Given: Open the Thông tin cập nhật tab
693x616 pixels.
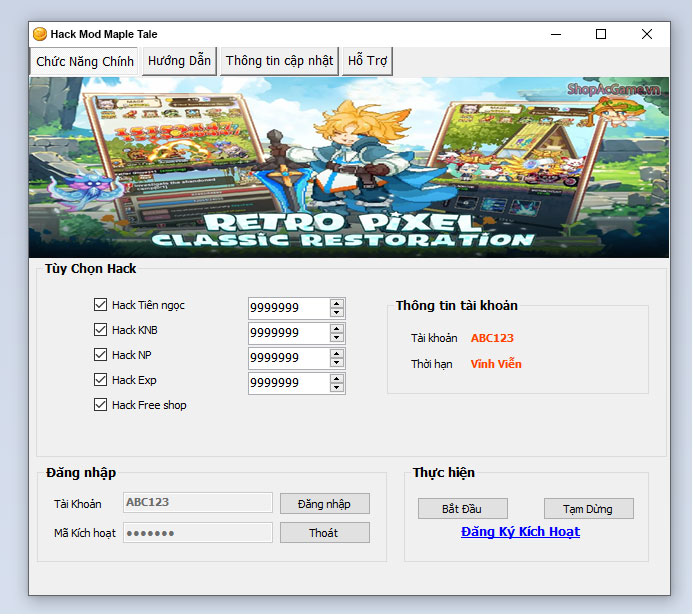Looking at the screenshot, I should (x=279, y=61).
